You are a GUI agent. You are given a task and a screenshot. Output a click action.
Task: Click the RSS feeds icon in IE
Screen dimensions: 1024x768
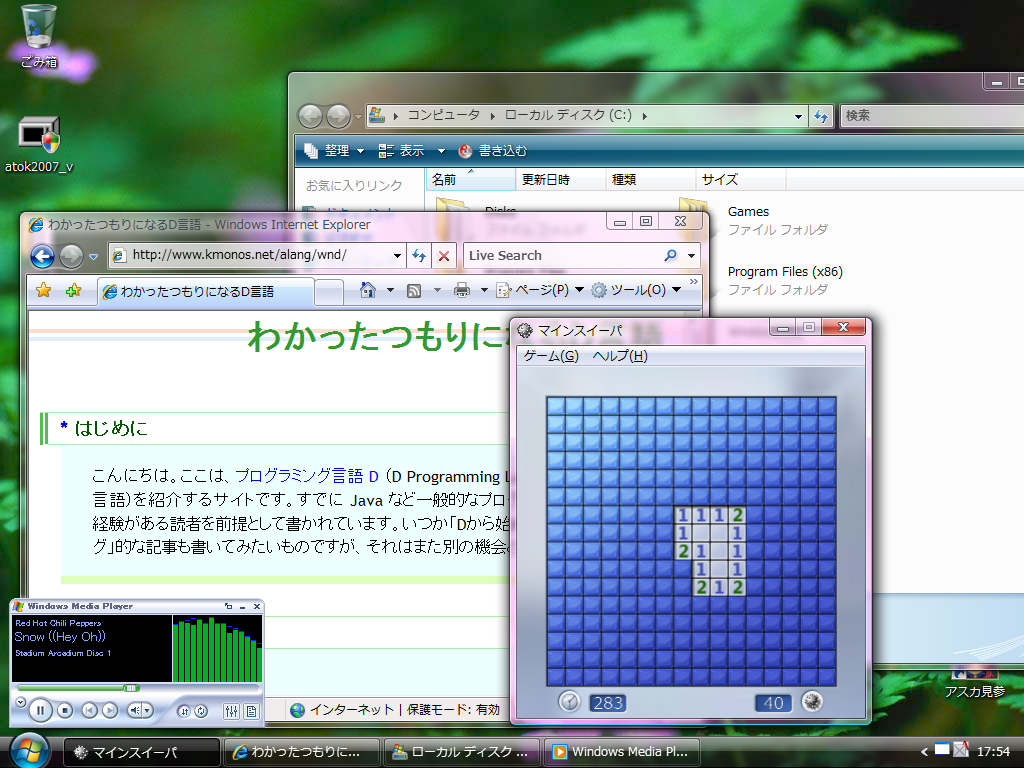(x=413, y=291)
